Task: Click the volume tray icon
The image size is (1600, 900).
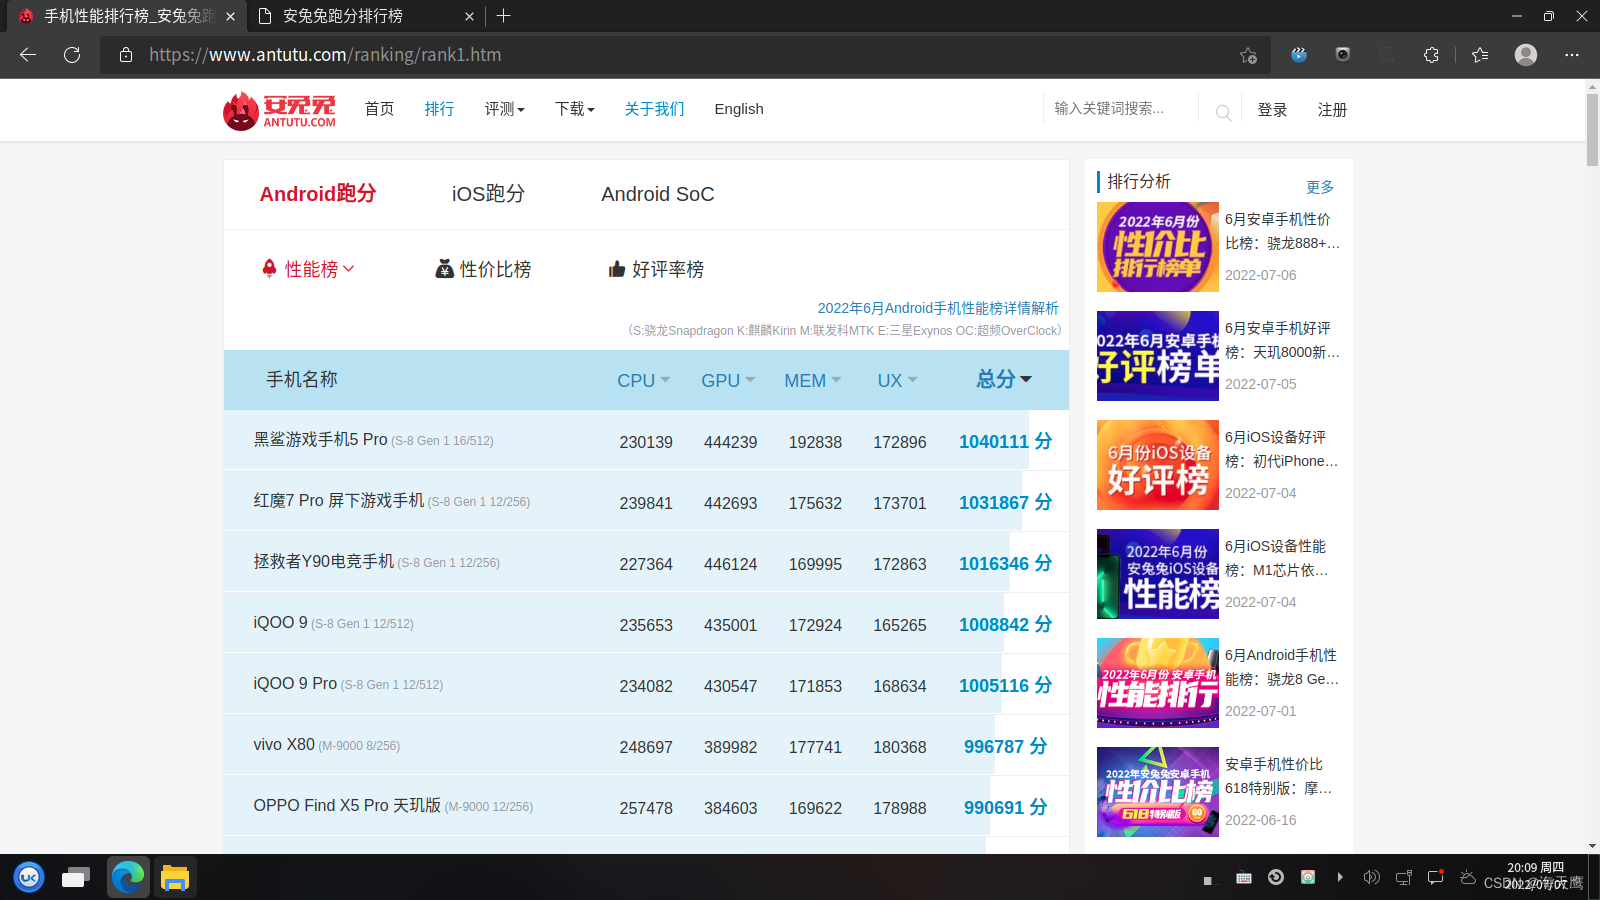Action: 1372,877
